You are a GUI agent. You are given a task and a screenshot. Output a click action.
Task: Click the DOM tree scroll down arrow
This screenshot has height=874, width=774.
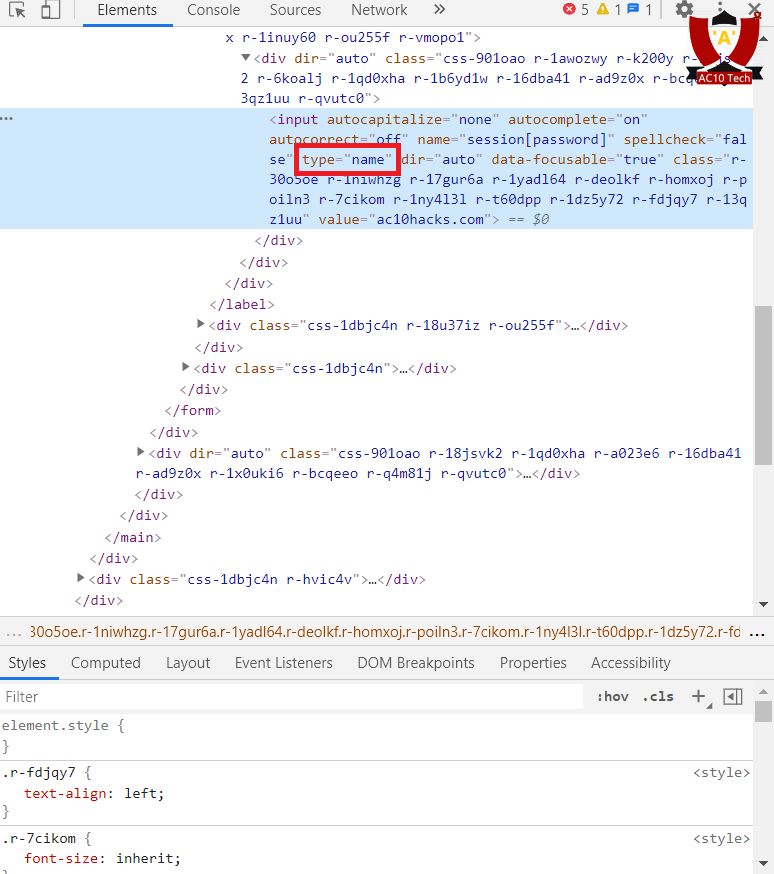point(763,604)
